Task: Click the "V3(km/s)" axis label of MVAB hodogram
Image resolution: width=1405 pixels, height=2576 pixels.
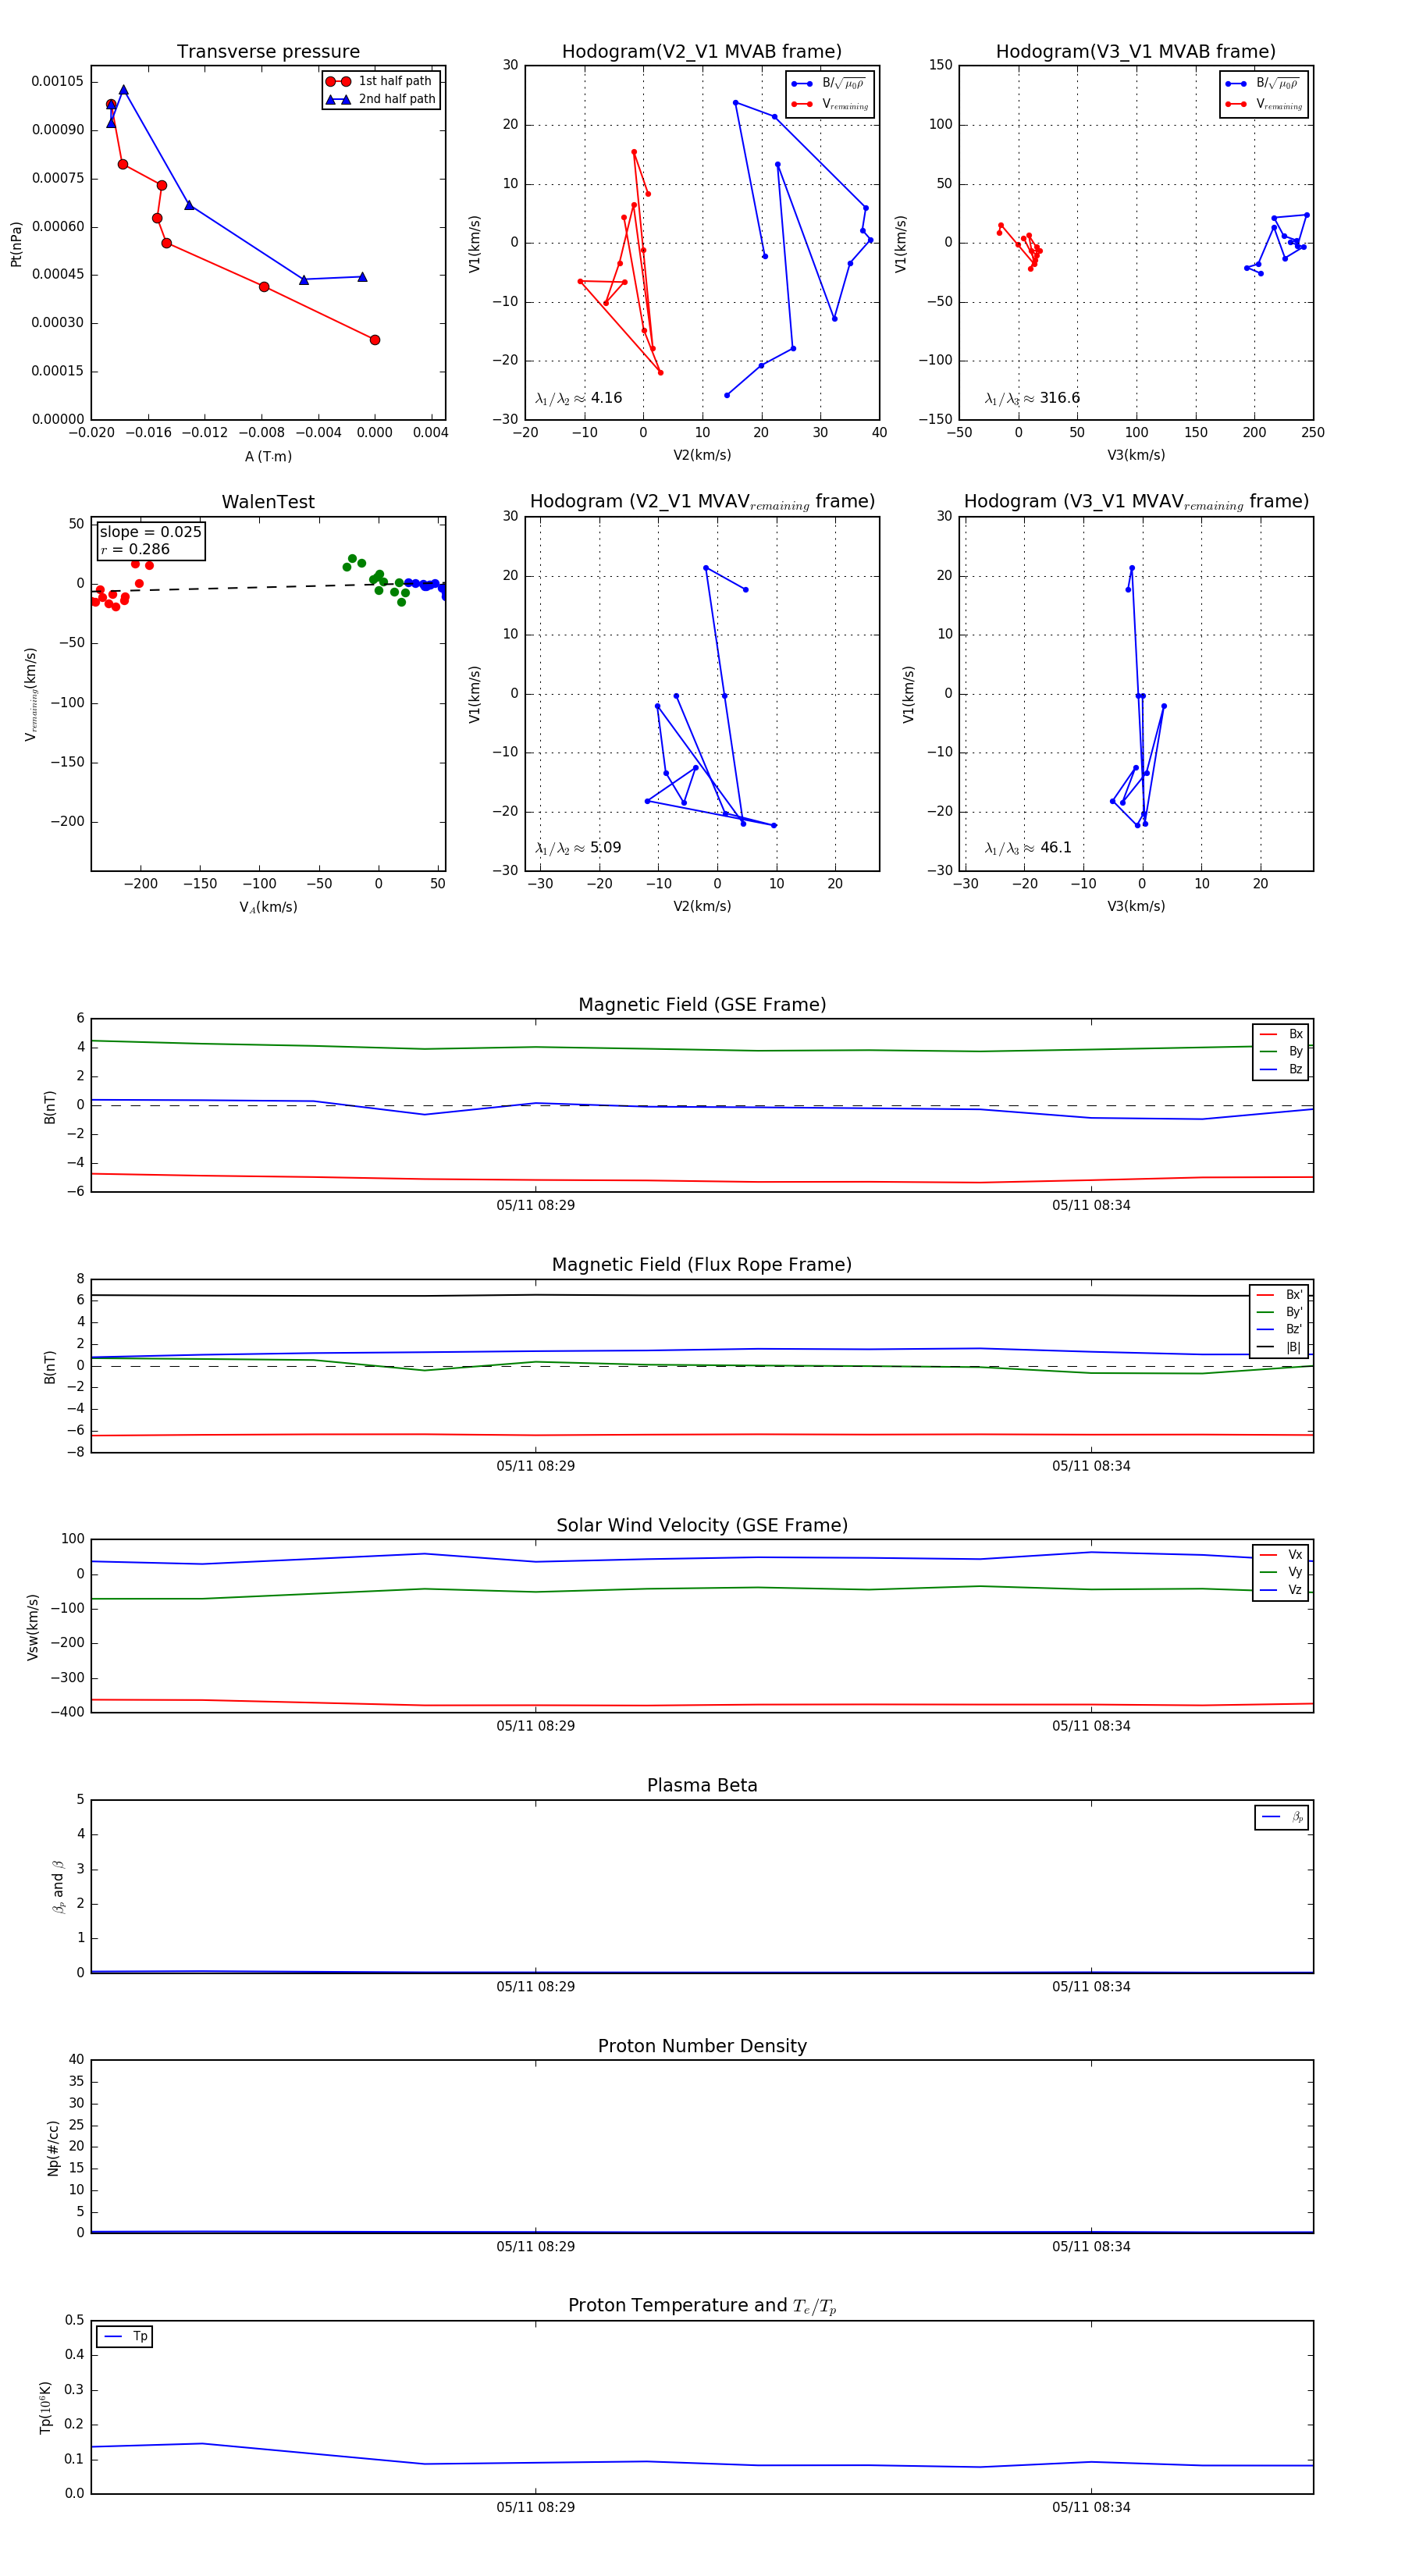Action: (1136, 456)
